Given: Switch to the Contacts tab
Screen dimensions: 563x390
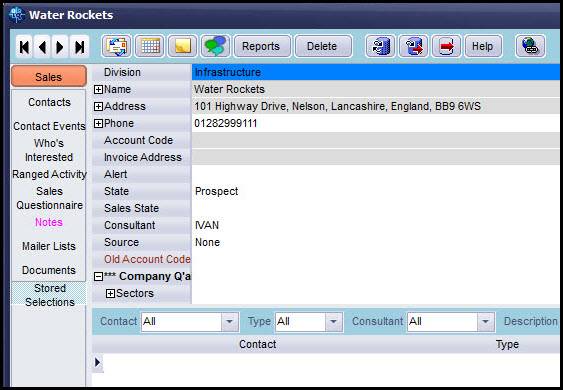Looking at the screenshot, I should pyautogui.click(x=49, y=102).
